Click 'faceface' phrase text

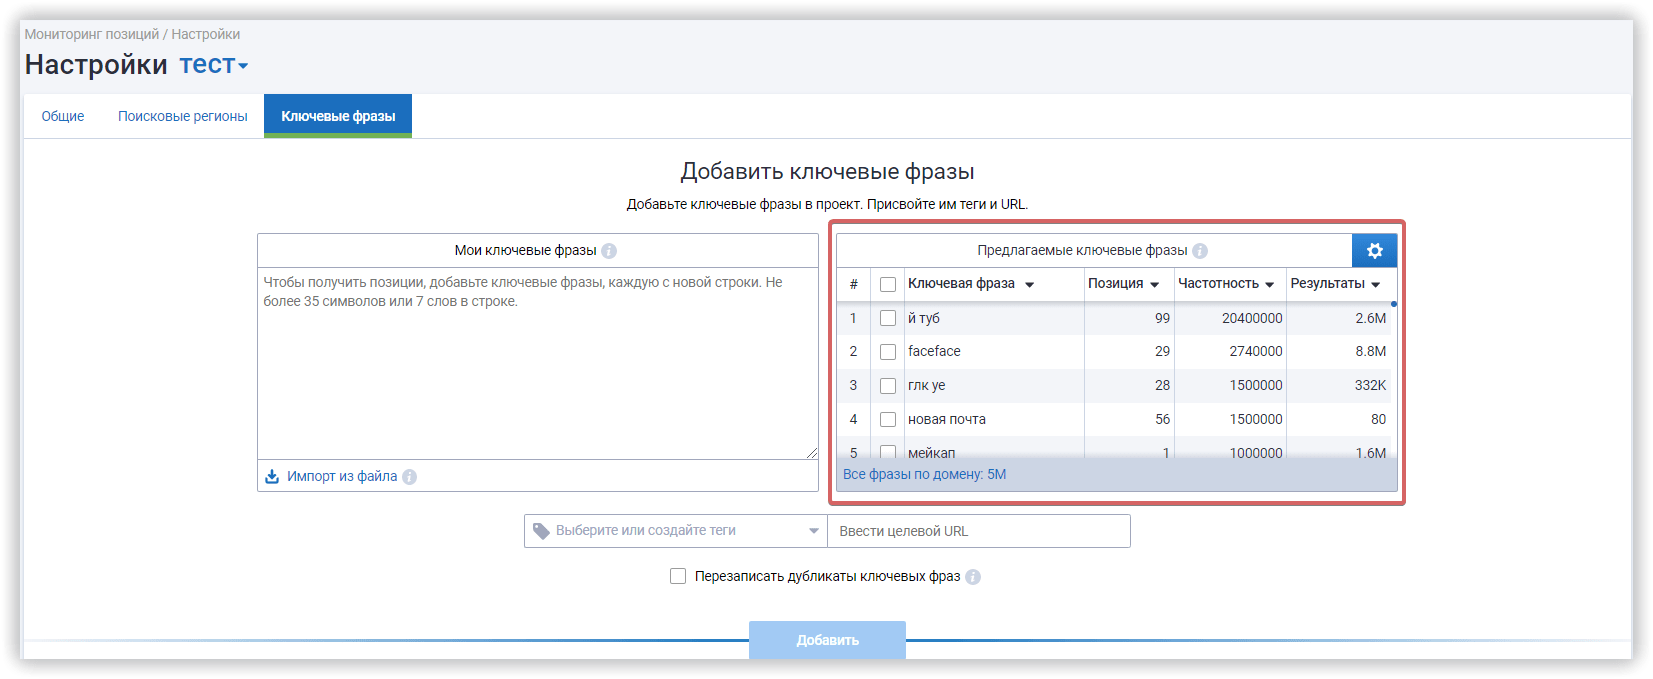click(x=934, y=352)
